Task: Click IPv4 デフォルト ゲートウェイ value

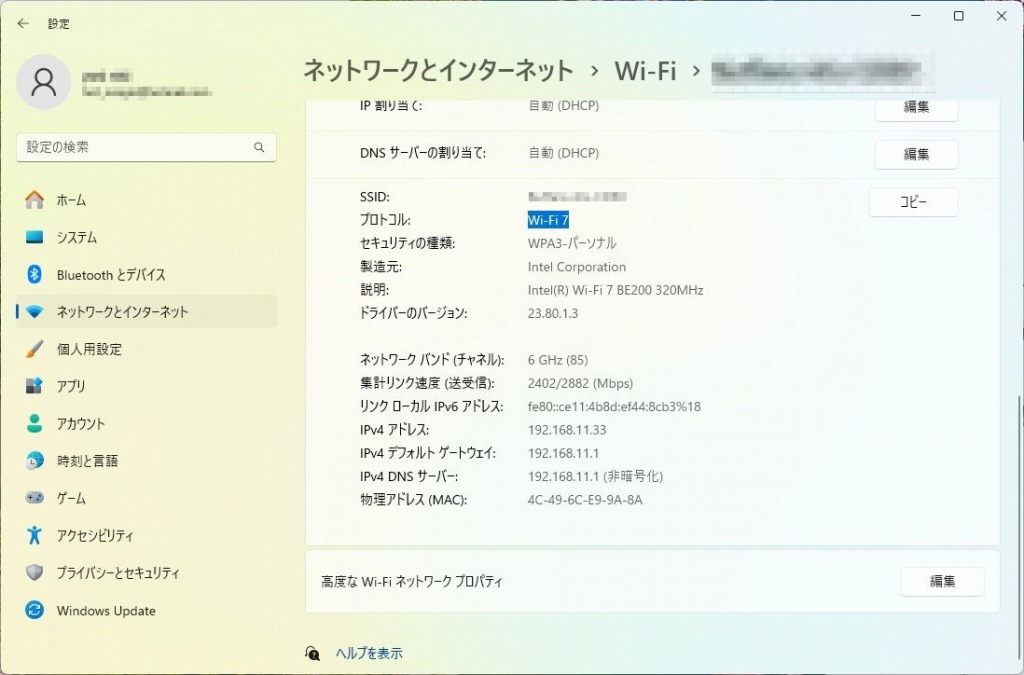Action: [x=564, y=454]
